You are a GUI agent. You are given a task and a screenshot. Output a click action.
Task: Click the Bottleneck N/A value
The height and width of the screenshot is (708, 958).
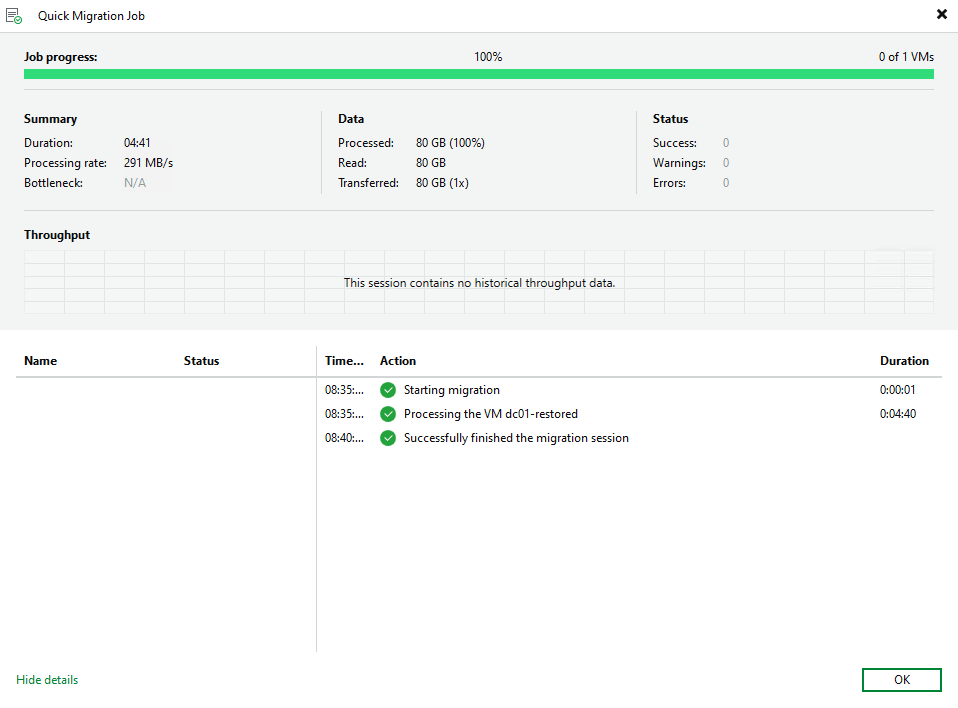(x=135, y=183)
